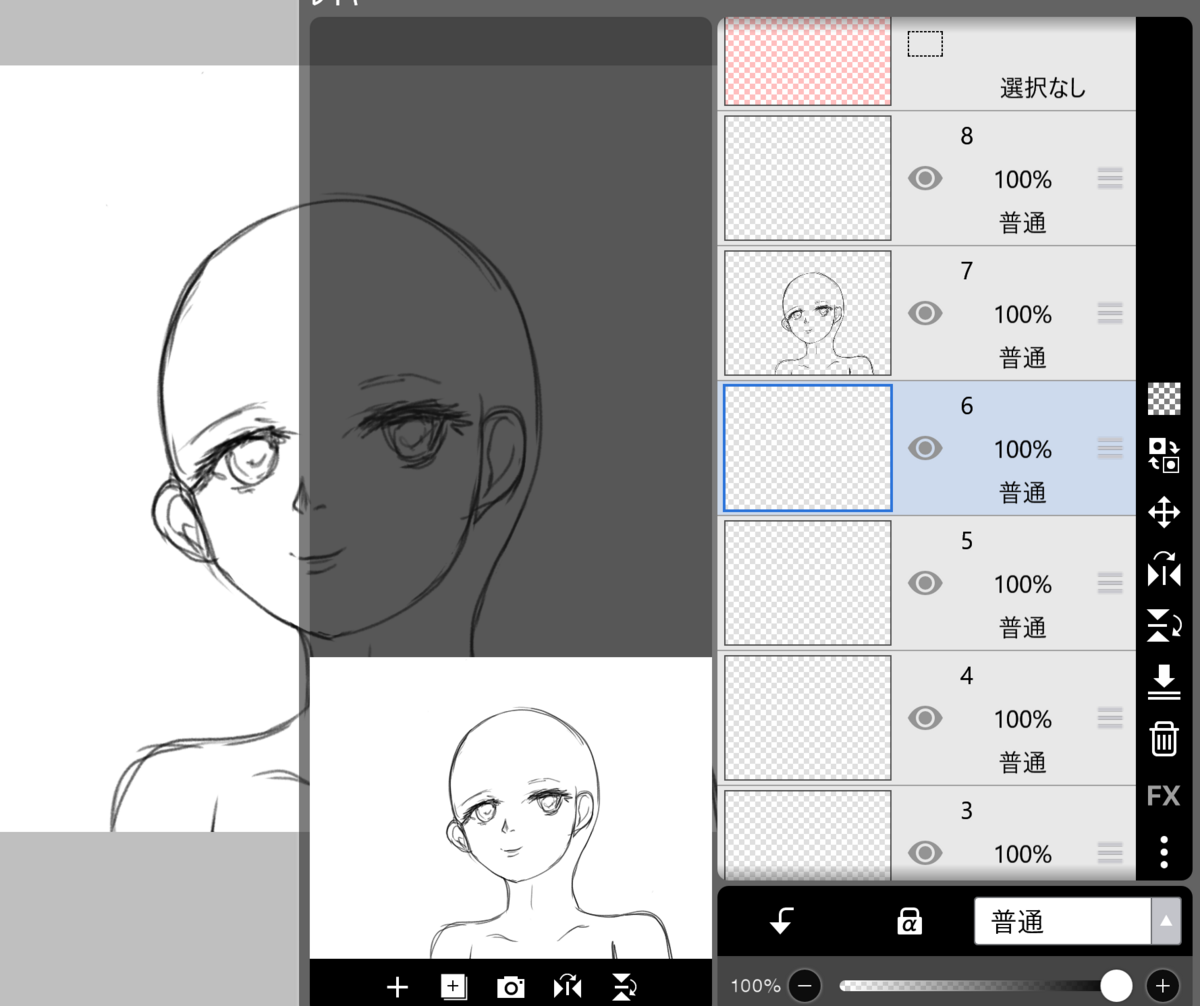1200x1006 pixels.
Task: Toggle visibility of layer 6
Action: (926, 448)
